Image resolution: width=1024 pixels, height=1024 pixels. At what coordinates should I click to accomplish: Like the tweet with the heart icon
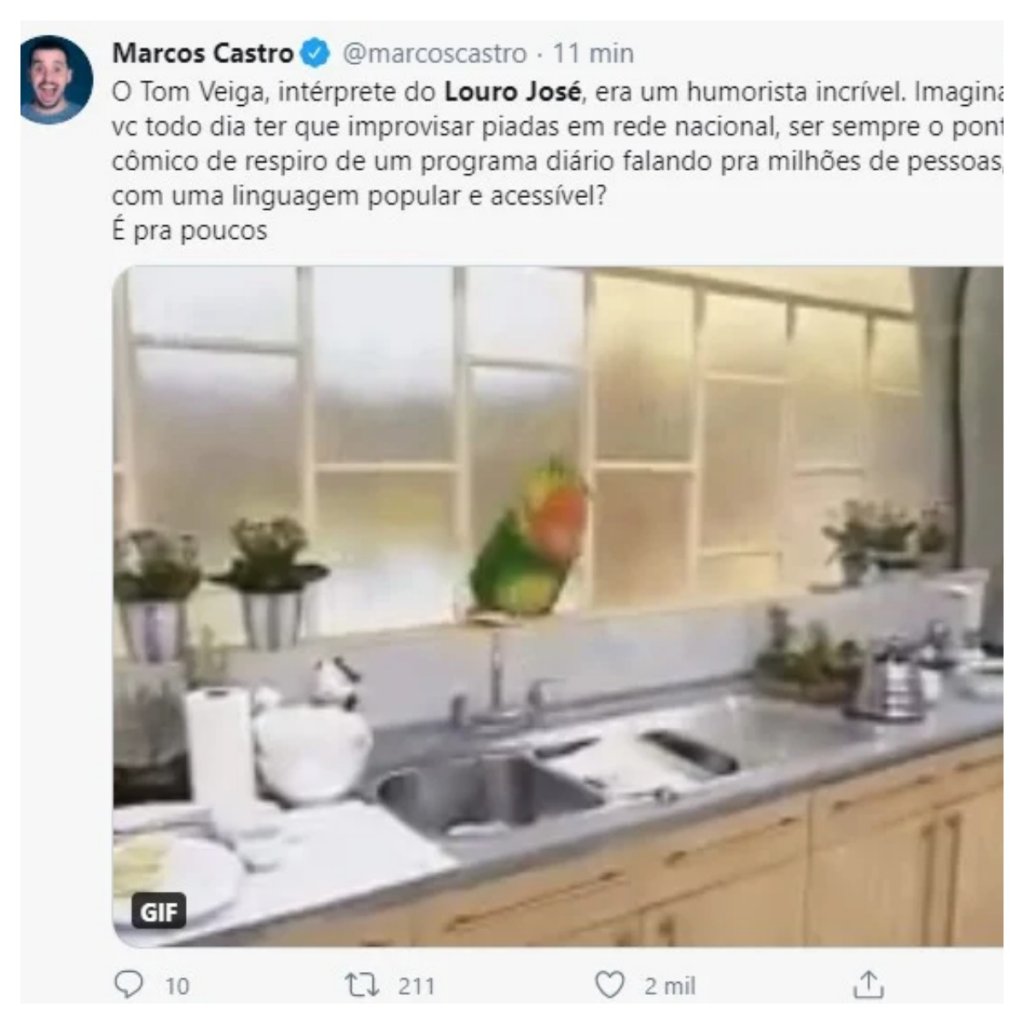coord(609,984)
